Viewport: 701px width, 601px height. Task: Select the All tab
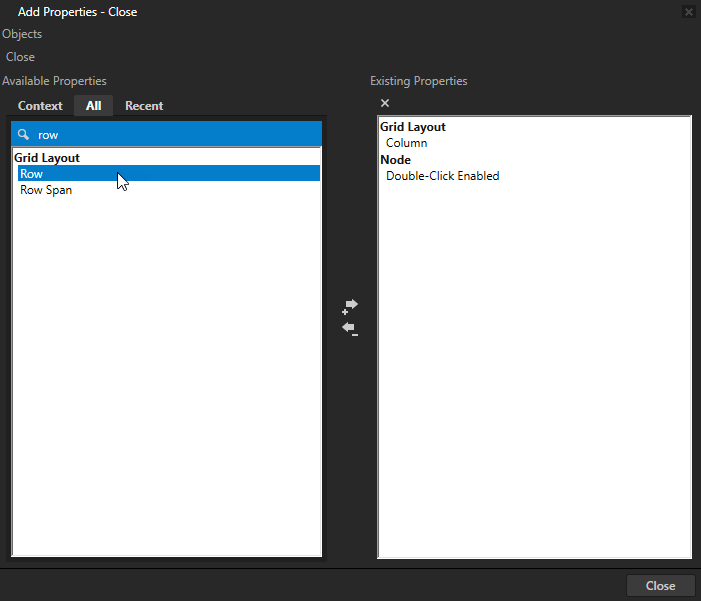[93, 106]
